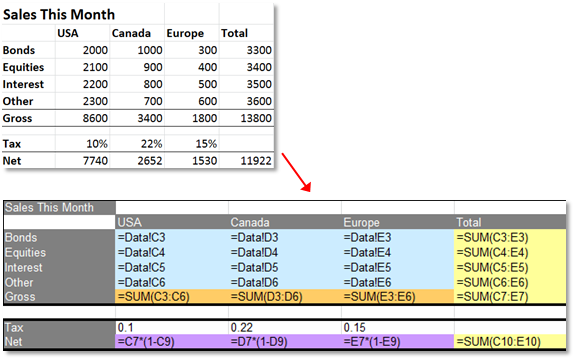The image size is (575, 360).
Task: Click the Equities total value 3400
Action: click(x=259, y=67)
